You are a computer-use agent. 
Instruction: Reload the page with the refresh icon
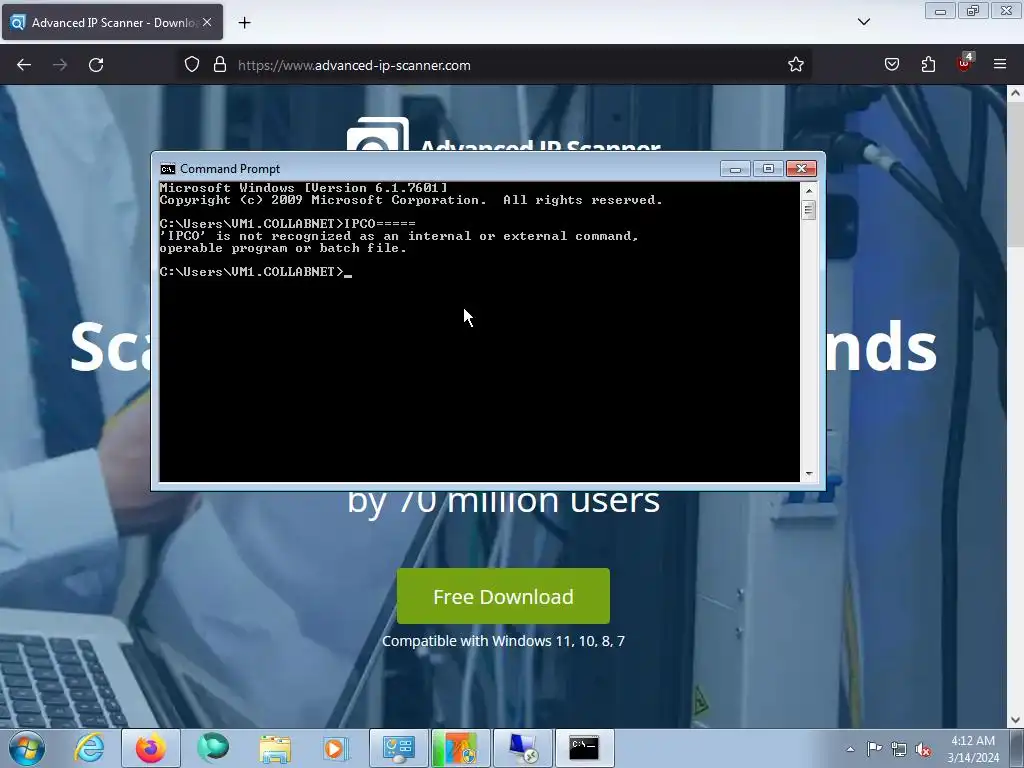[96, 65]
